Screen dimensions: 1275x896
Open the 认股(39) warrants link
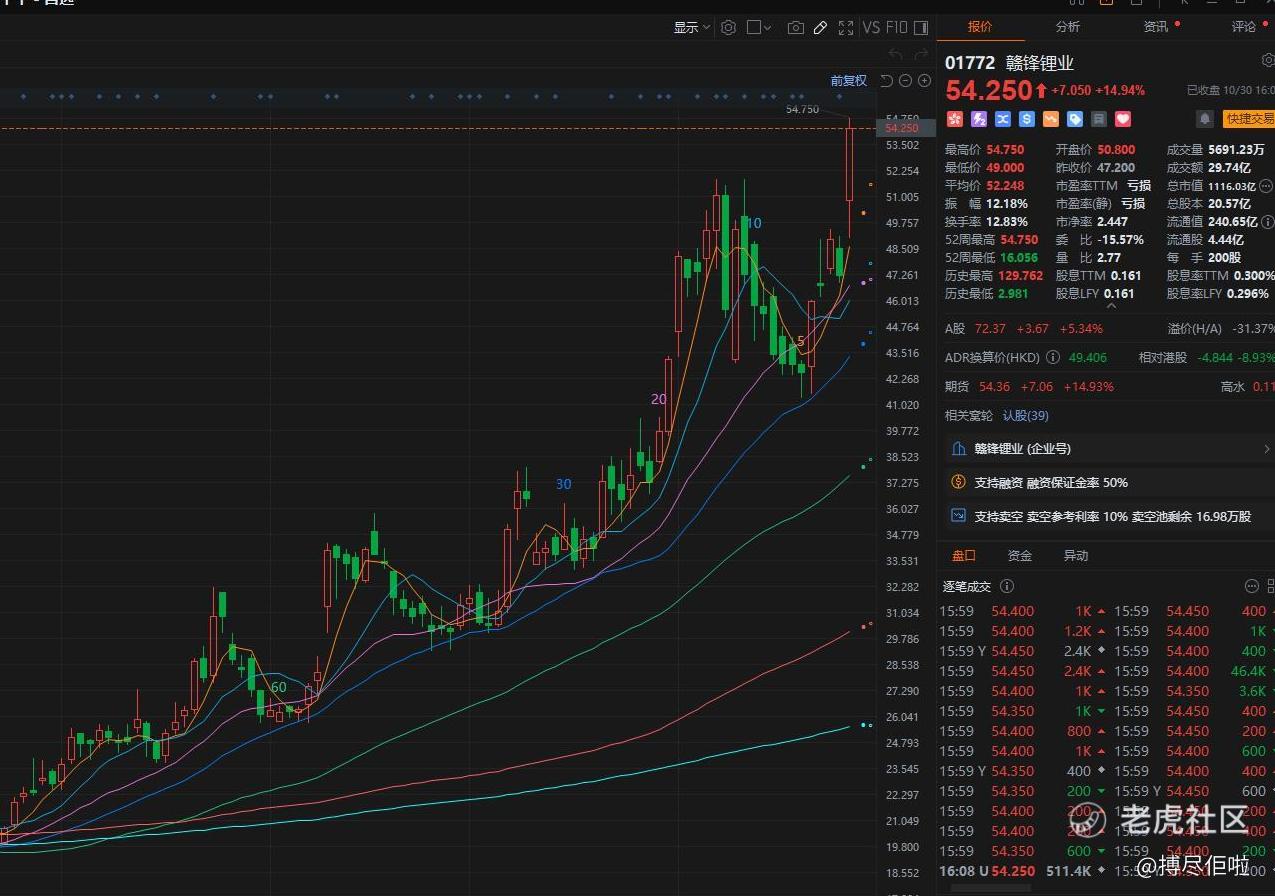click(1025, 415)
